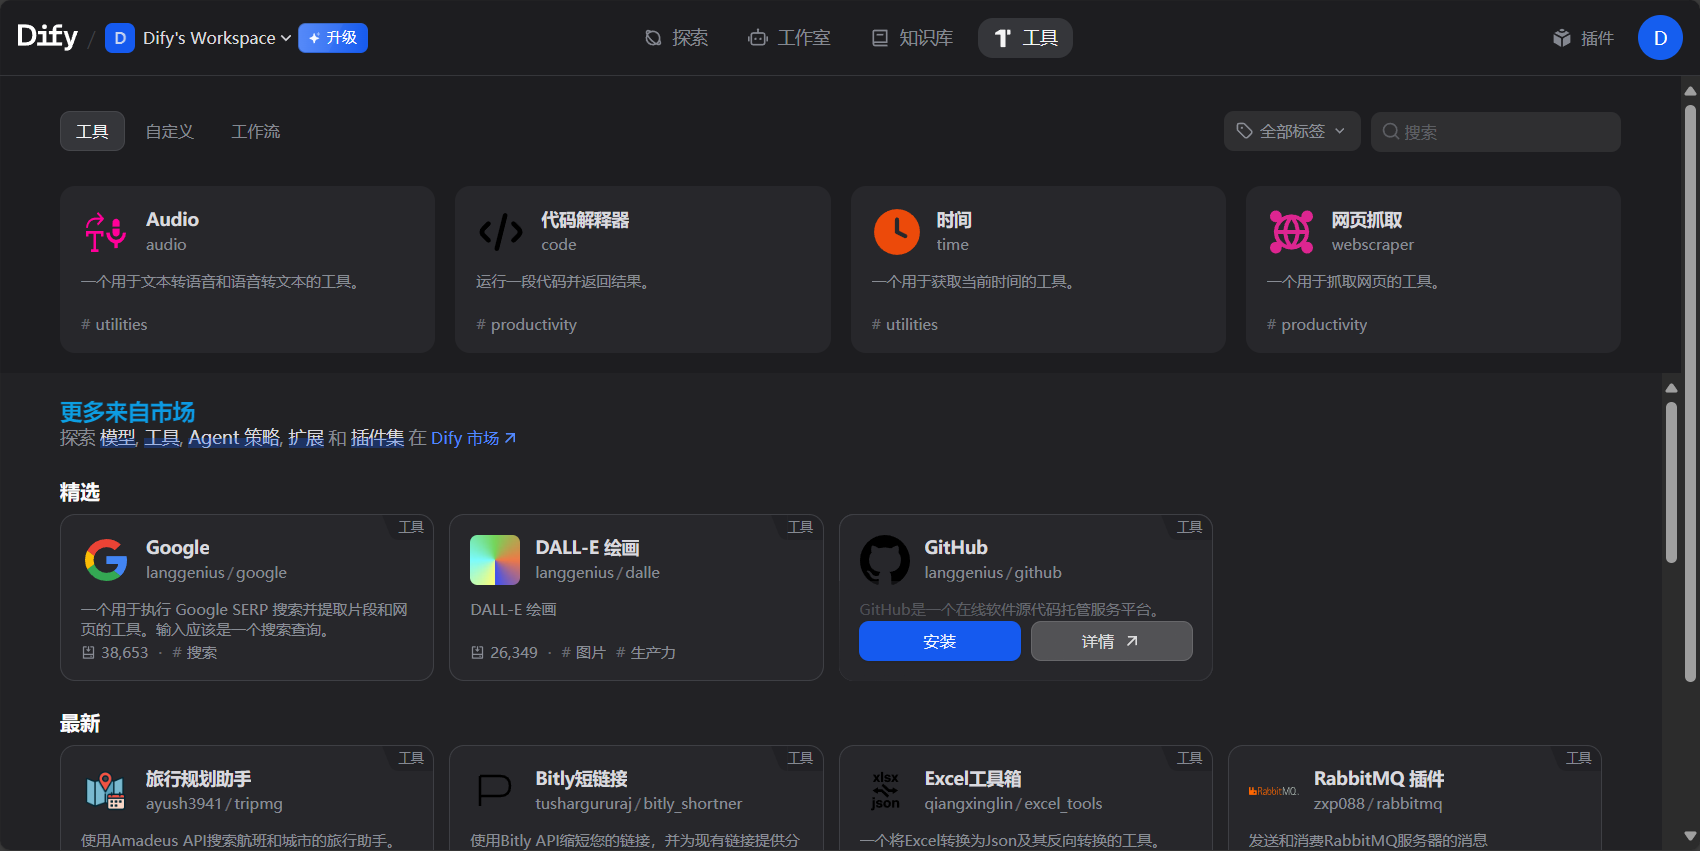Open the user account avatar D
Screen dimensions: 1700x851
coord(1660,38)
